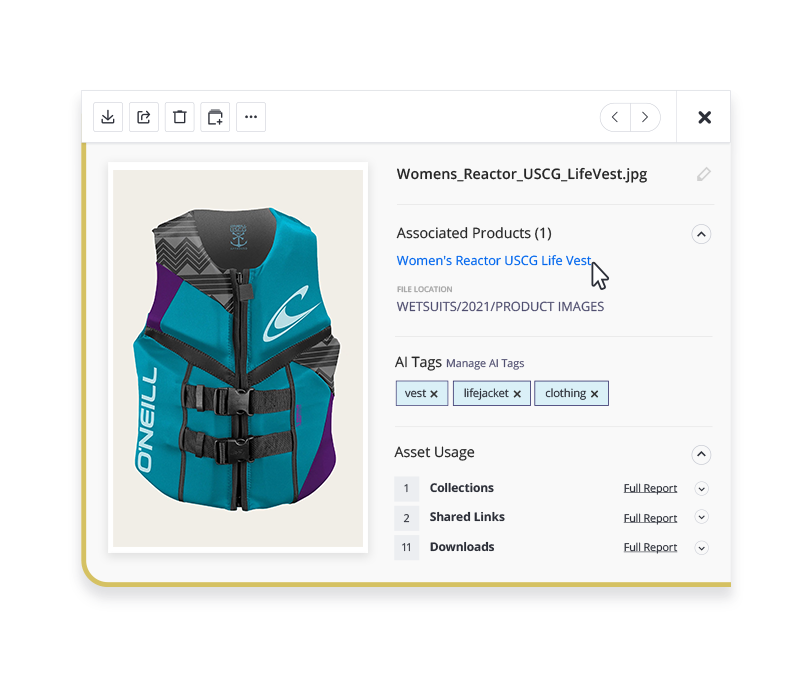Click the Downloads label
800x686 pixels.
pyautogui.click(x=462, y=547)
